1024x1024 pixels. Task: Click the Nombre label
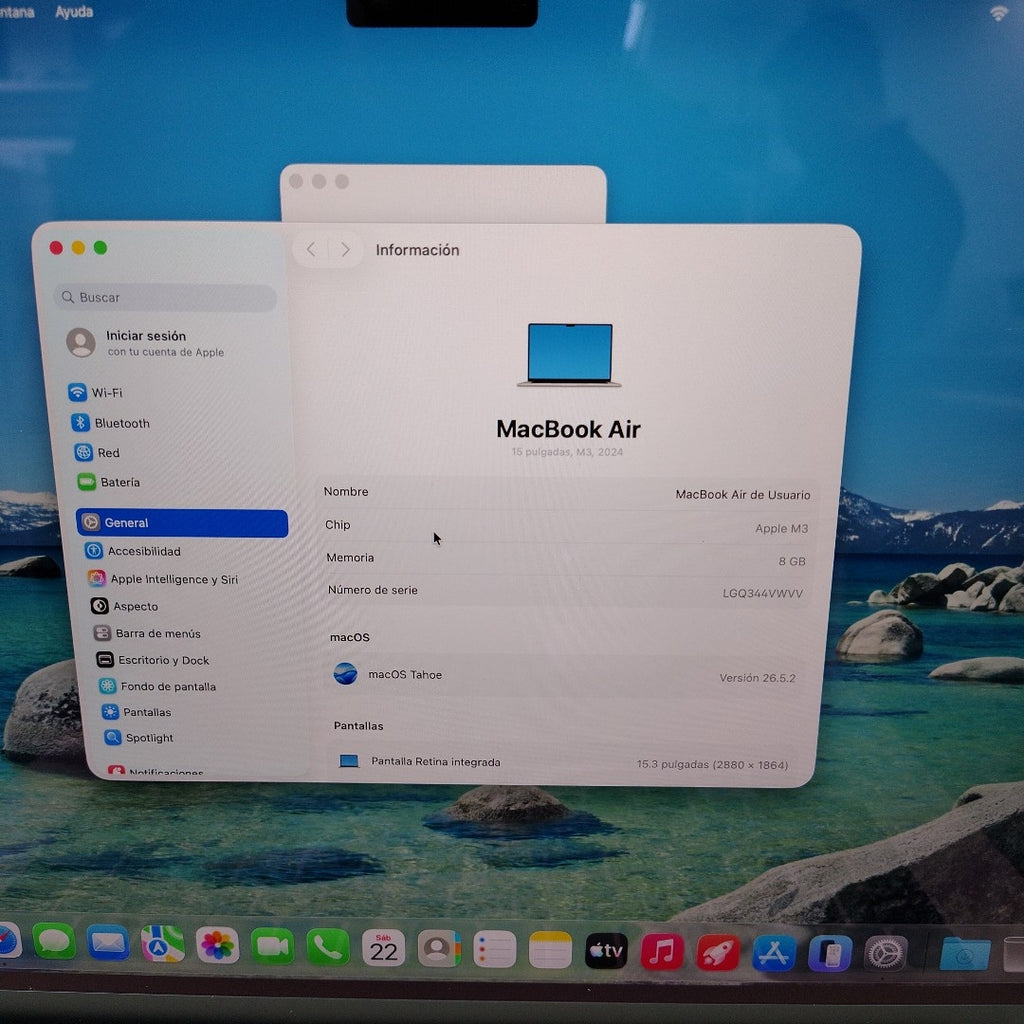click(x=346, y=492)
